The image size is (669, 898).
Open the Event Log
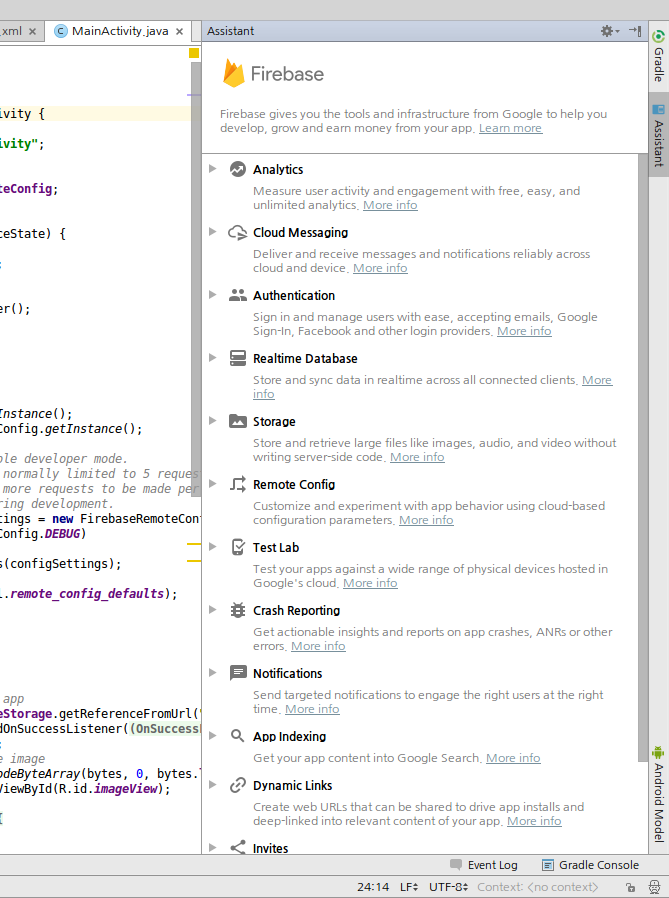click(484, 865)
